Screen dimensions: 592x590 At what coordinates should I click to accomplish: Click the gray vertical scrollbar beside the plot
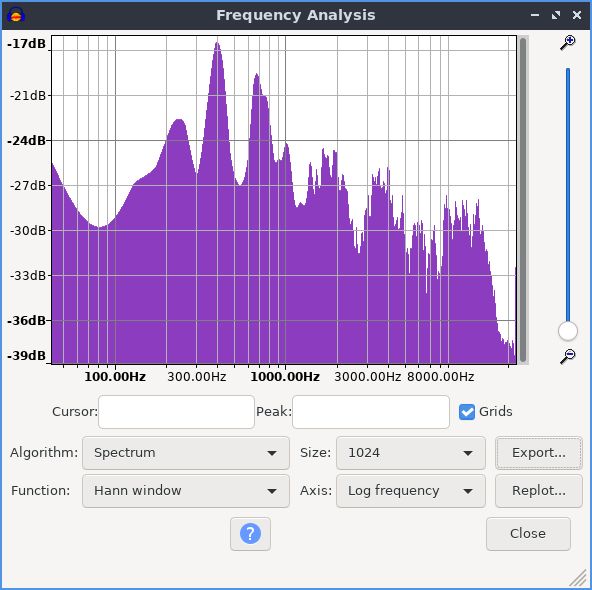coord(523,200)
